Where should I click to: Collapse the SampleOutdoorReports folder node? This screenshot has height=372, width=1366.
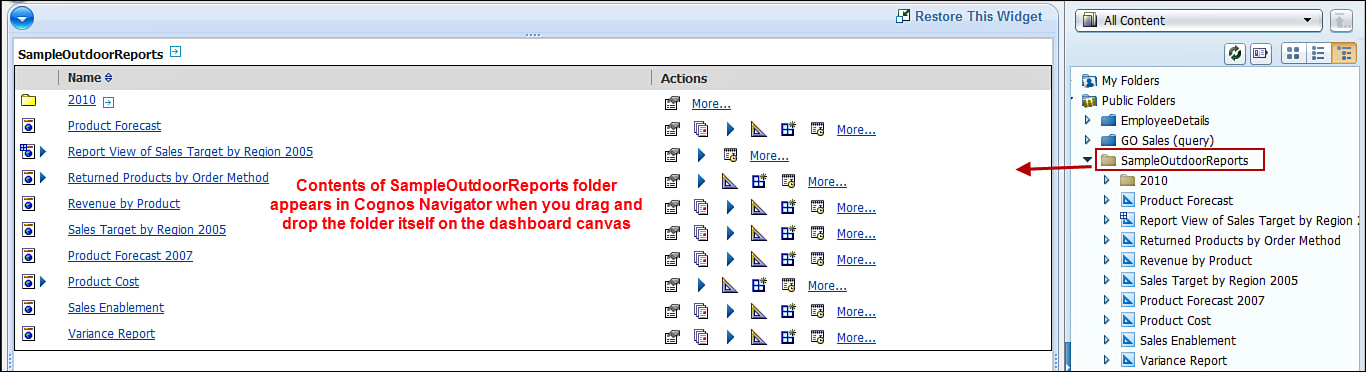1088,160
